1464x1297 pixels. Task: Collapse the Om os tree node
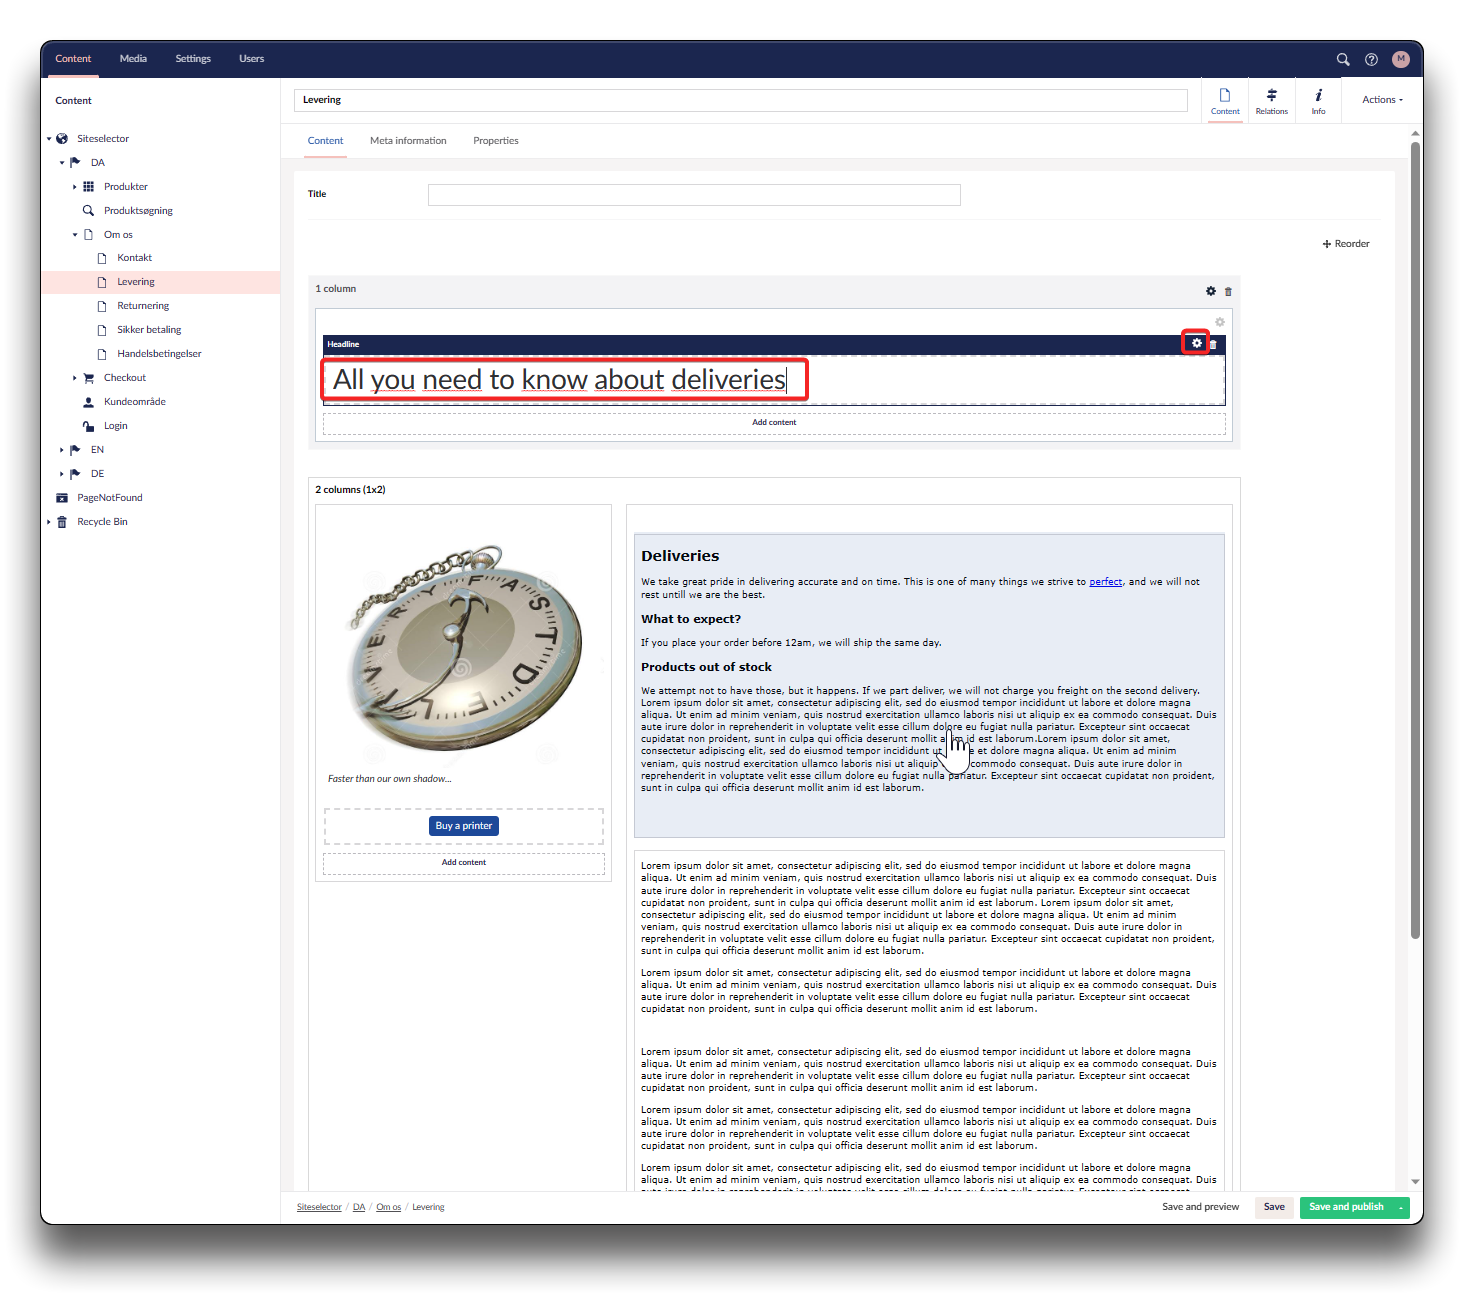click(x=75, y=235)
